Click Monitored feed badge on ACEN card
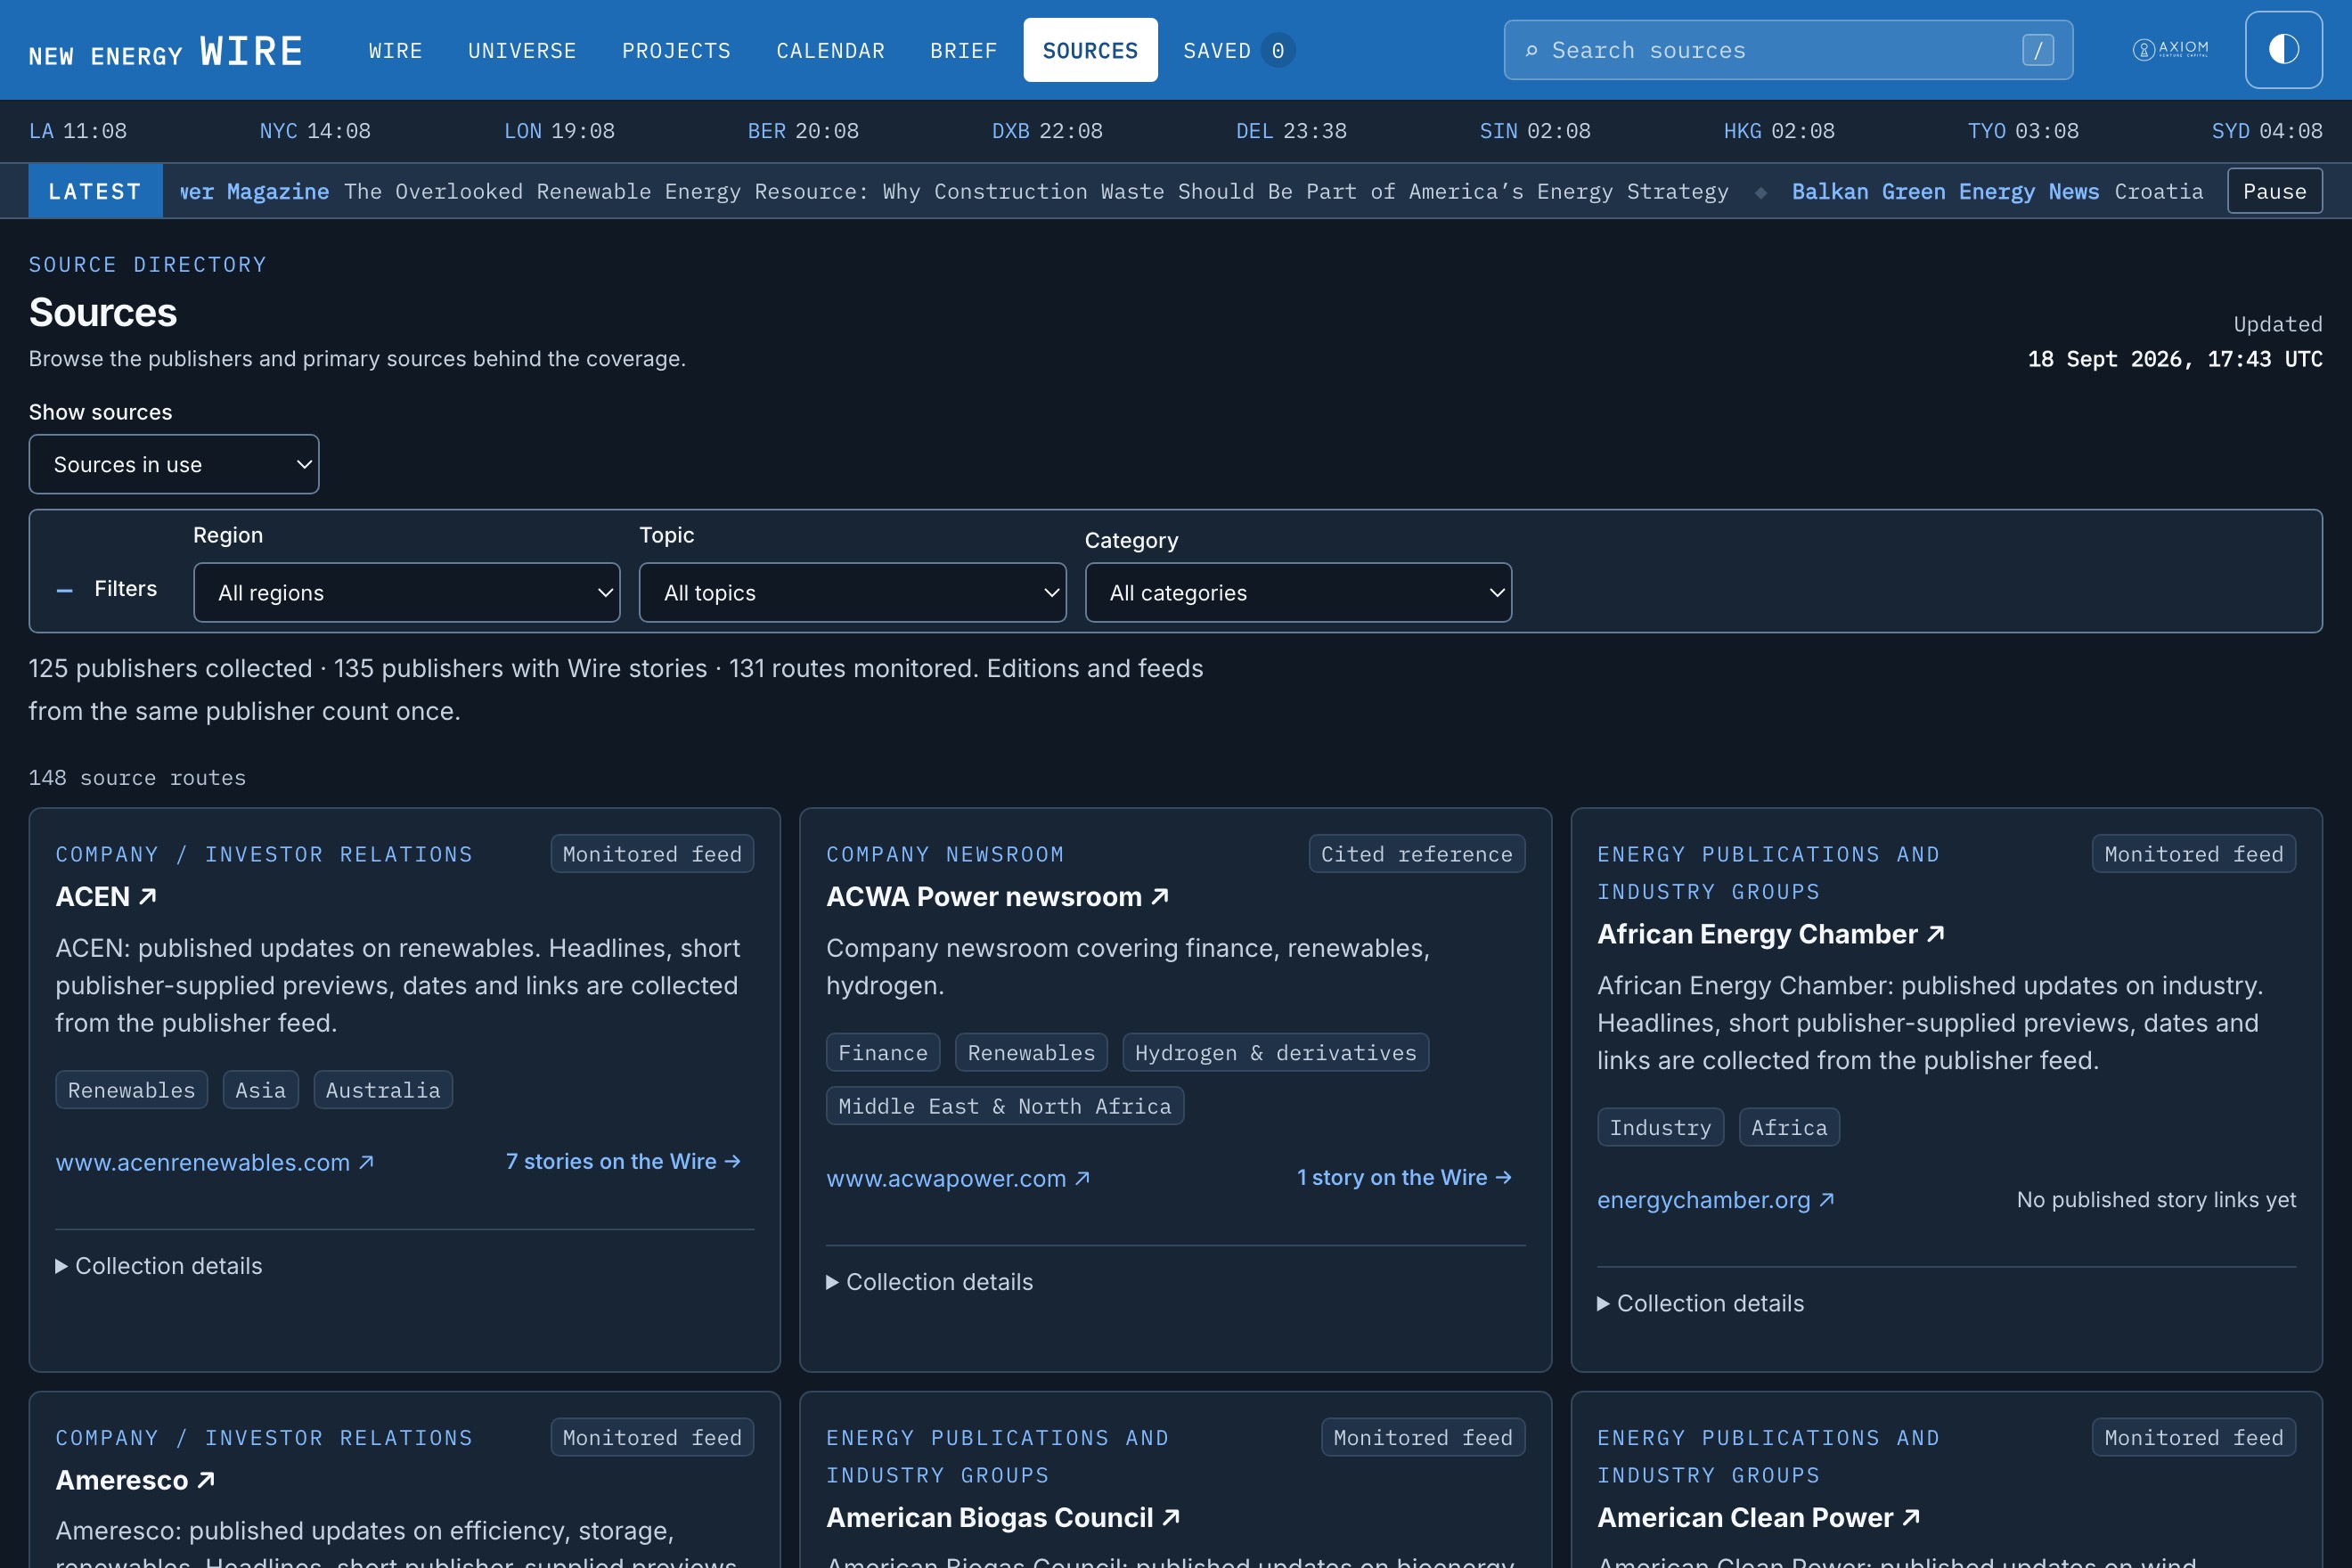Viewport: 2352px width, 1568px height. [x=652, y=853]
